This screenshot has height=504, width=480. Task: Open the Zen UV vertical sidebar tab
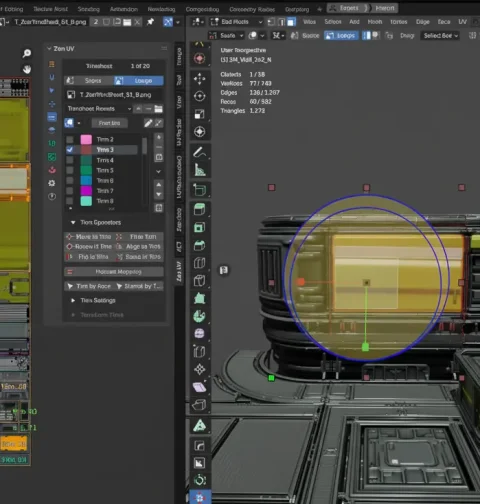click(x=179, y=271)
